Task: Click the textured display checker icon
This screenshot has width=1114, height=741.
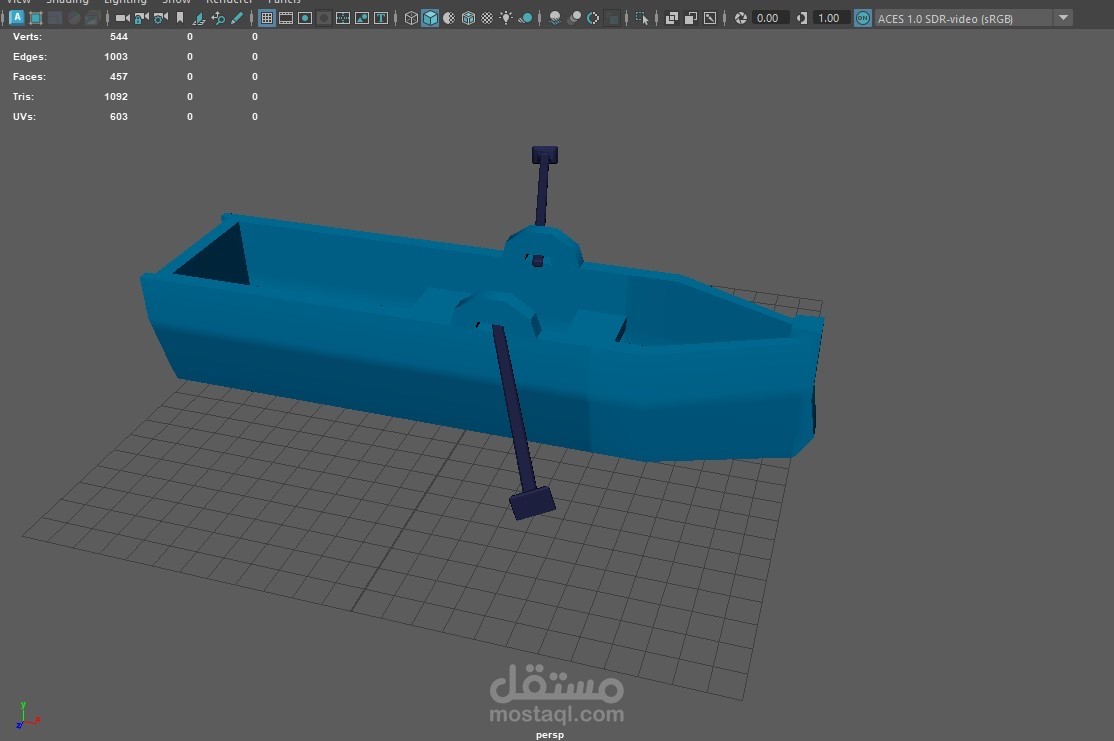Action: [x=487, y=18]
